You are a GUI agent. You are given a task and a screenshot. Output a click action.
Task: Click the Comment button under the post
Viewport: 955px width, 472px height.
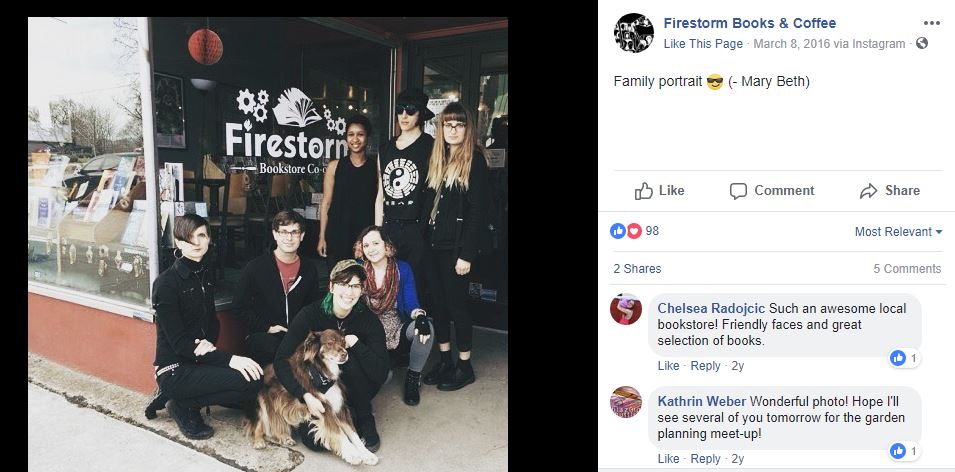pos(772,191)
